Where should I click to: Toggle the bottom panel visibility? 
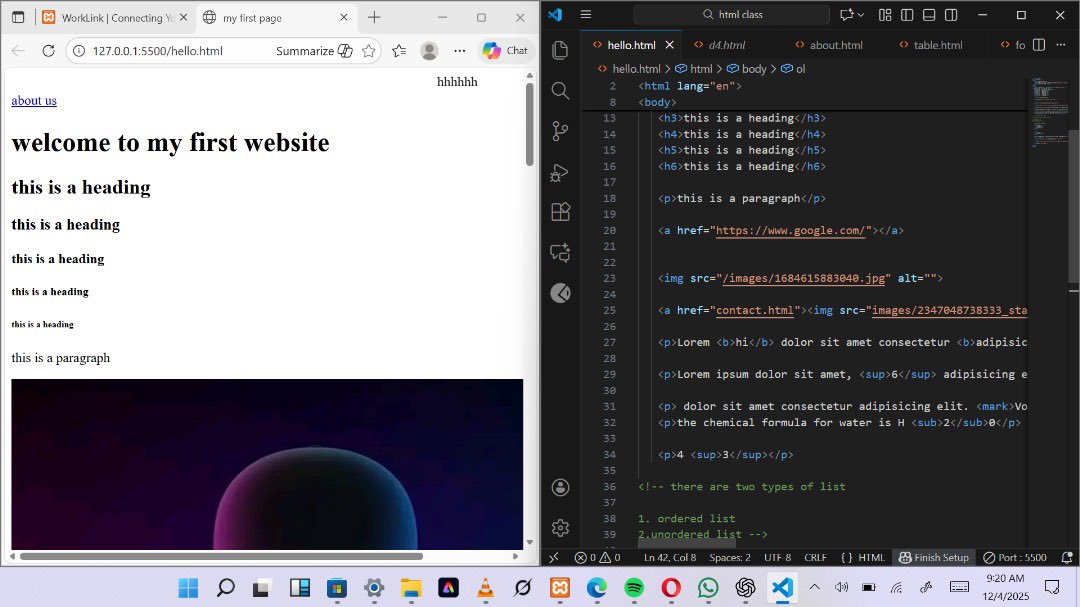click(929, 15)
